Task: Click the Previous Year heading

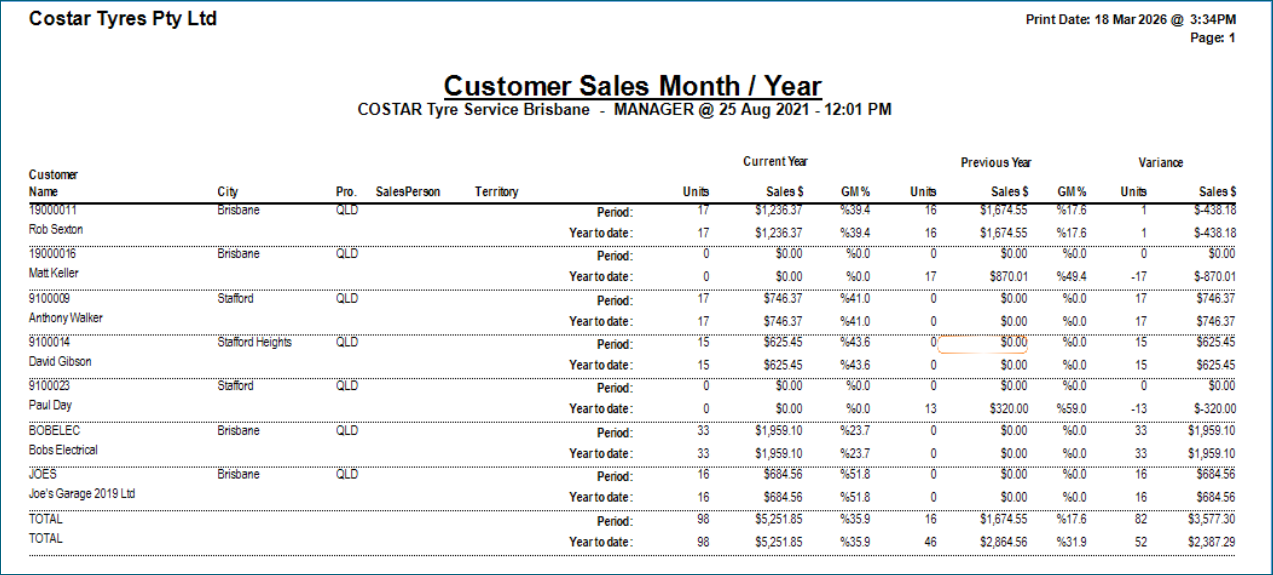Action: pyautogui.click(x=996, y=162)
